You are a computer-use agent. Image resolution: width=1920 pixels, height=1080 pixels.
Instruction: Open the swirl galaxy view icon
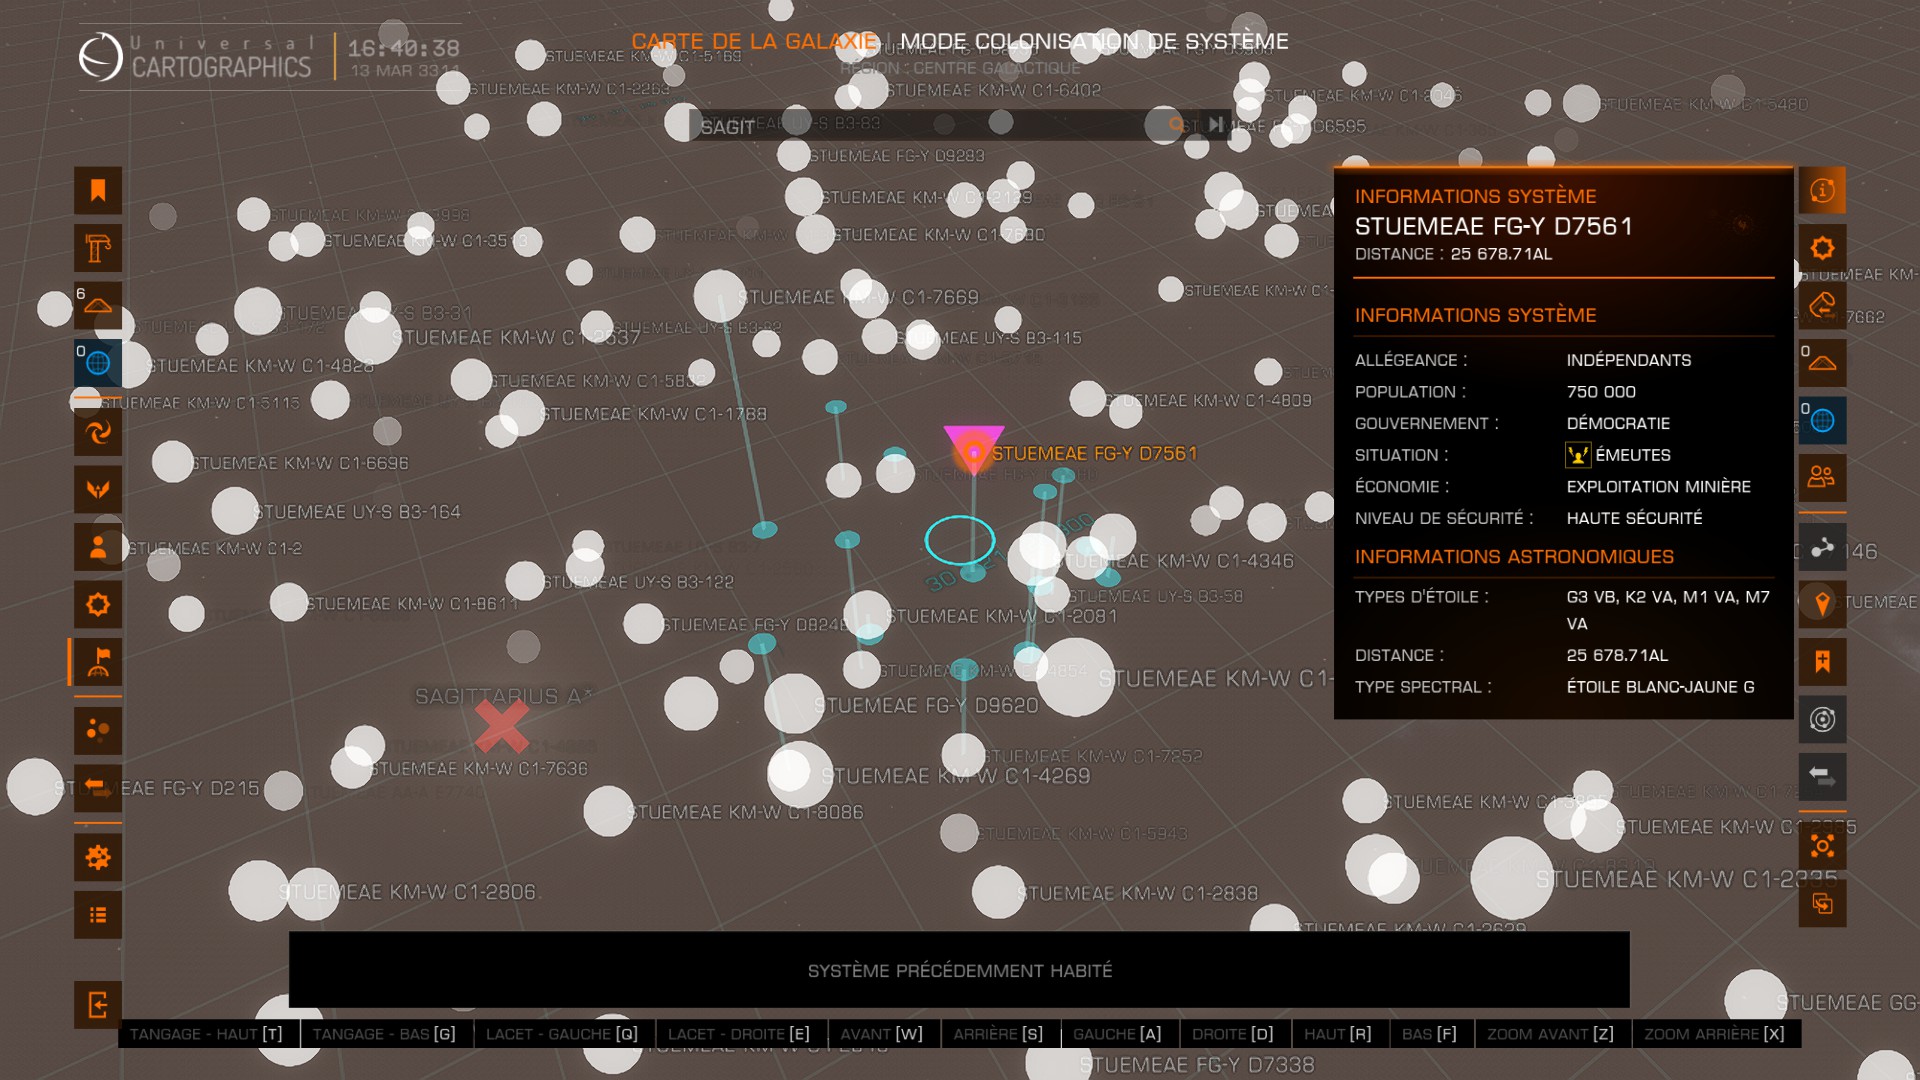[98, 432]
